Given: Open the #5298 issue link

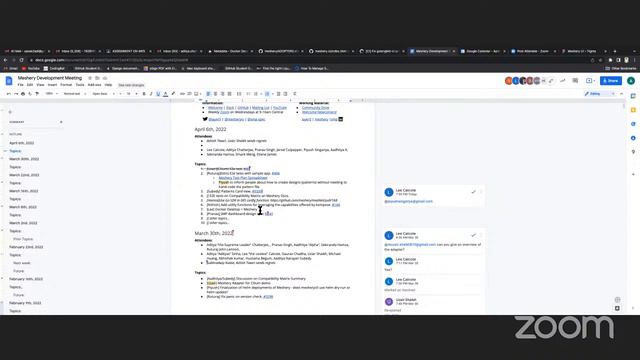Looking at the screenshot, I should click(x=268, y=297).
